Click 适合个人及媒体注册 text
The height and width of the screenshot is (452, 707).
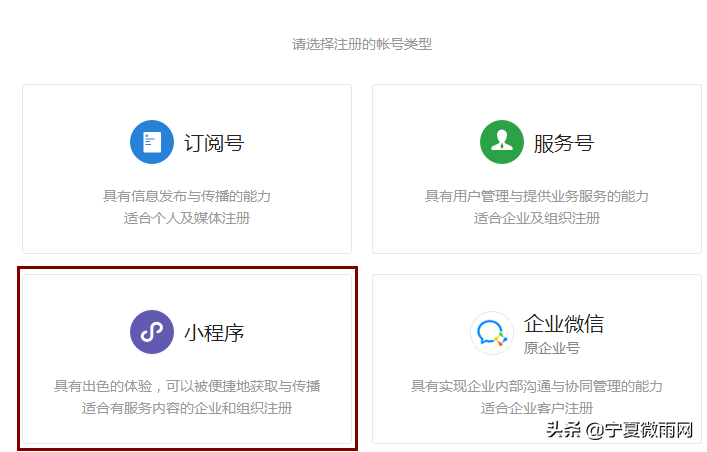pos(187,218)
